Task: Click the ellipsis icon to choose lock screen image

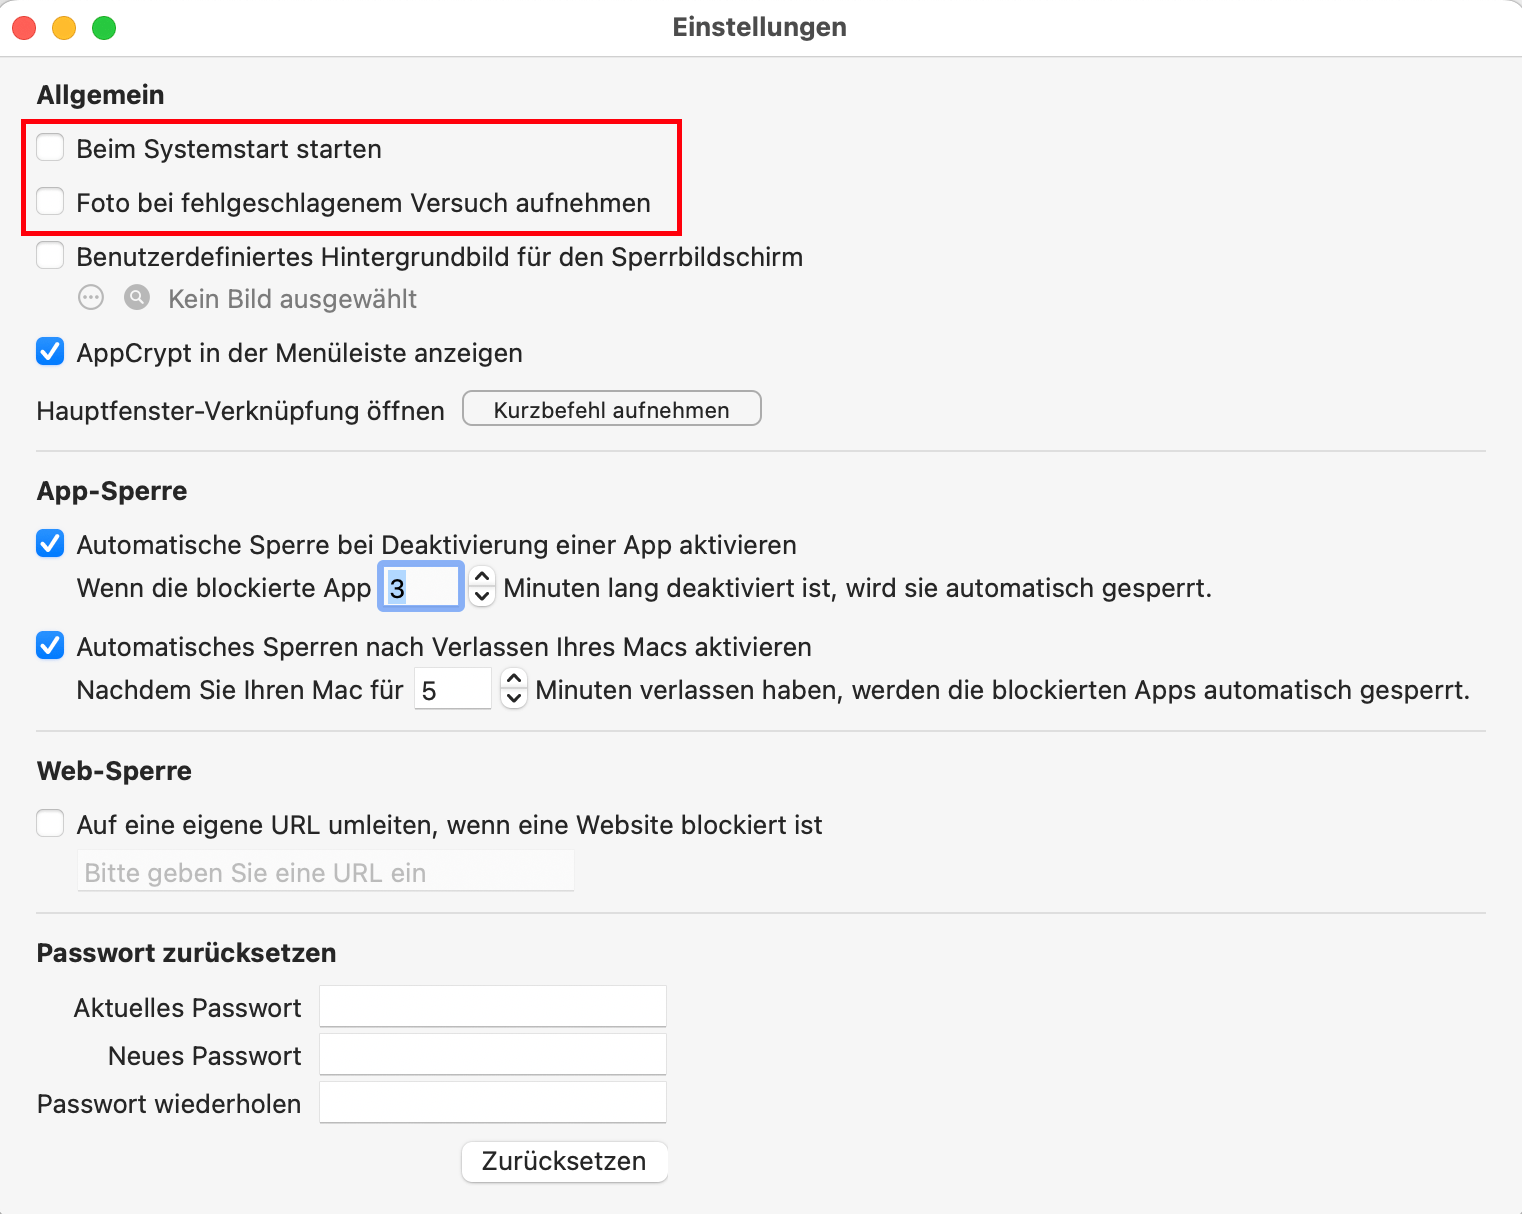Action: (x=91, y=298)
